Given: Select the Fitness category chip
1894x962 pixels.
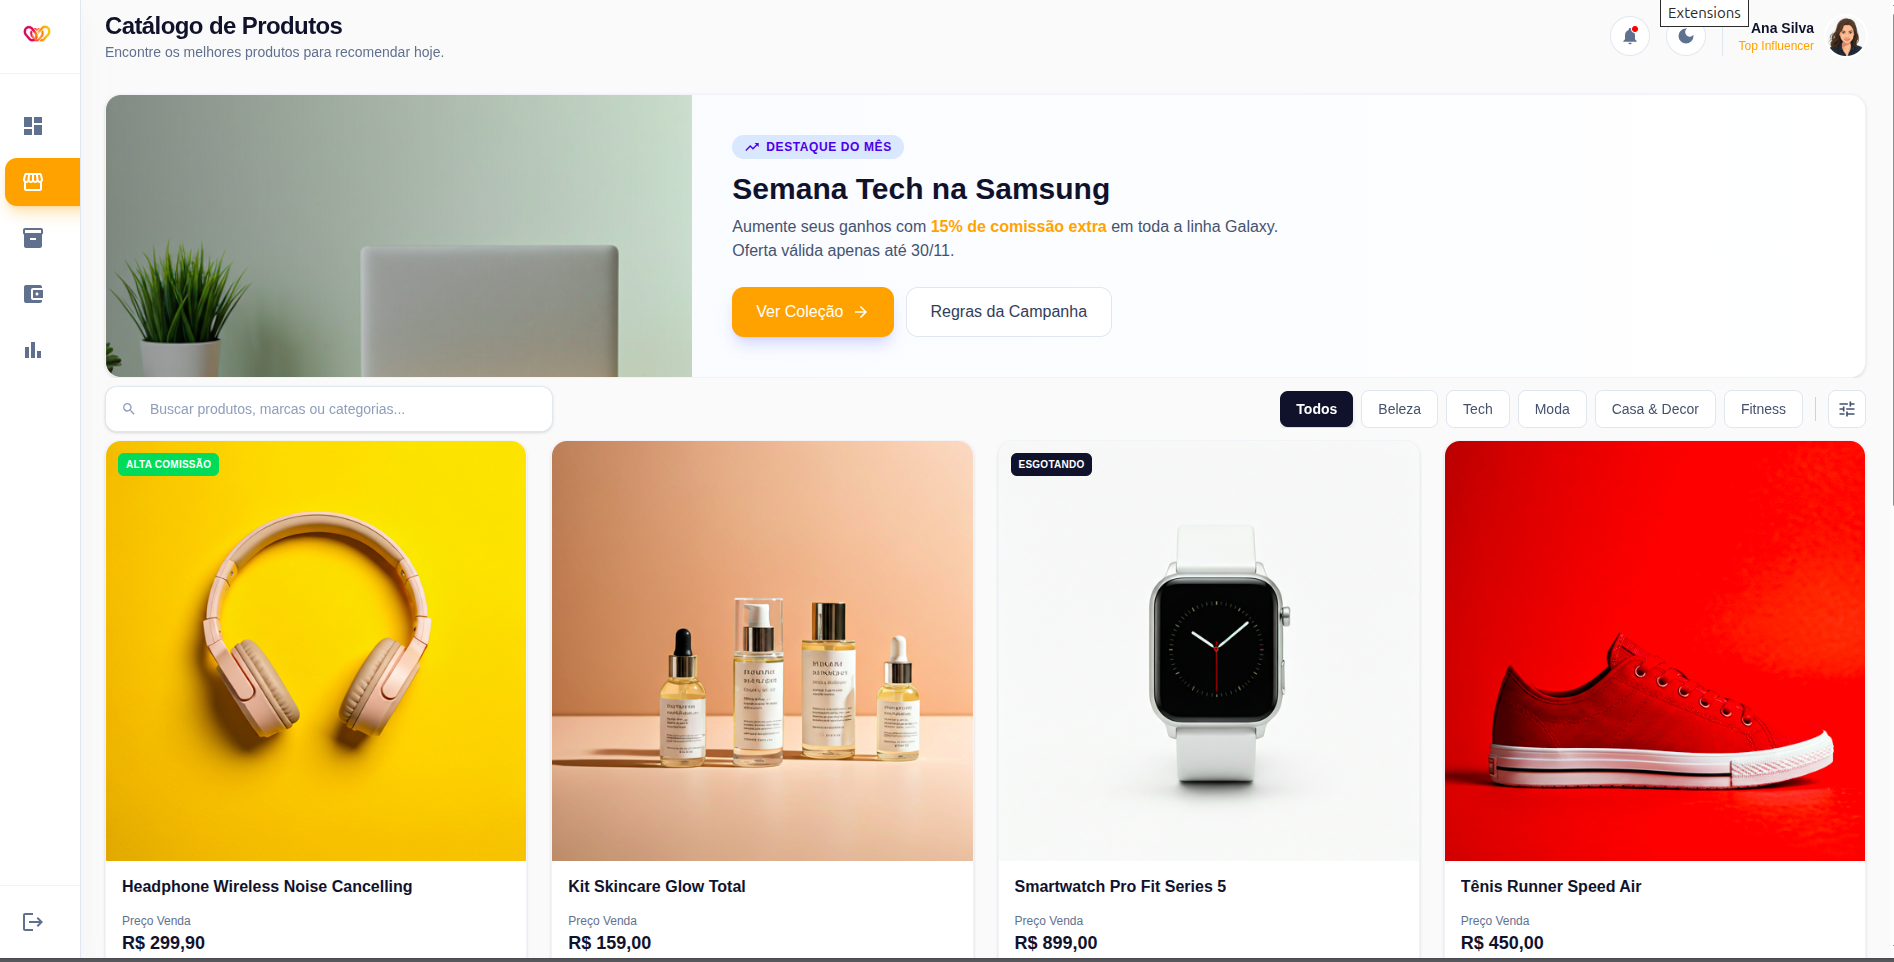Looking at the screenshot, I should pos(1763,409).
